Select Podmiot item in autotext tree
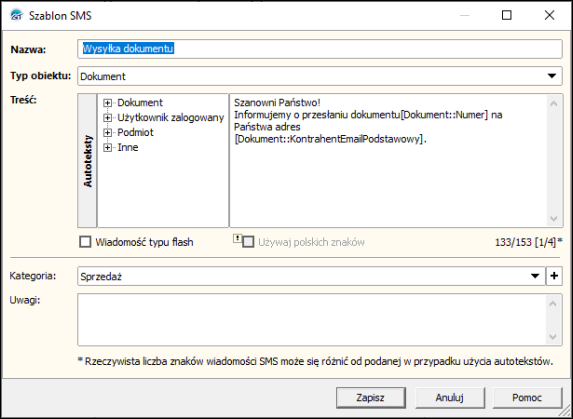This screenshot has width=573, height=419. 135,132
